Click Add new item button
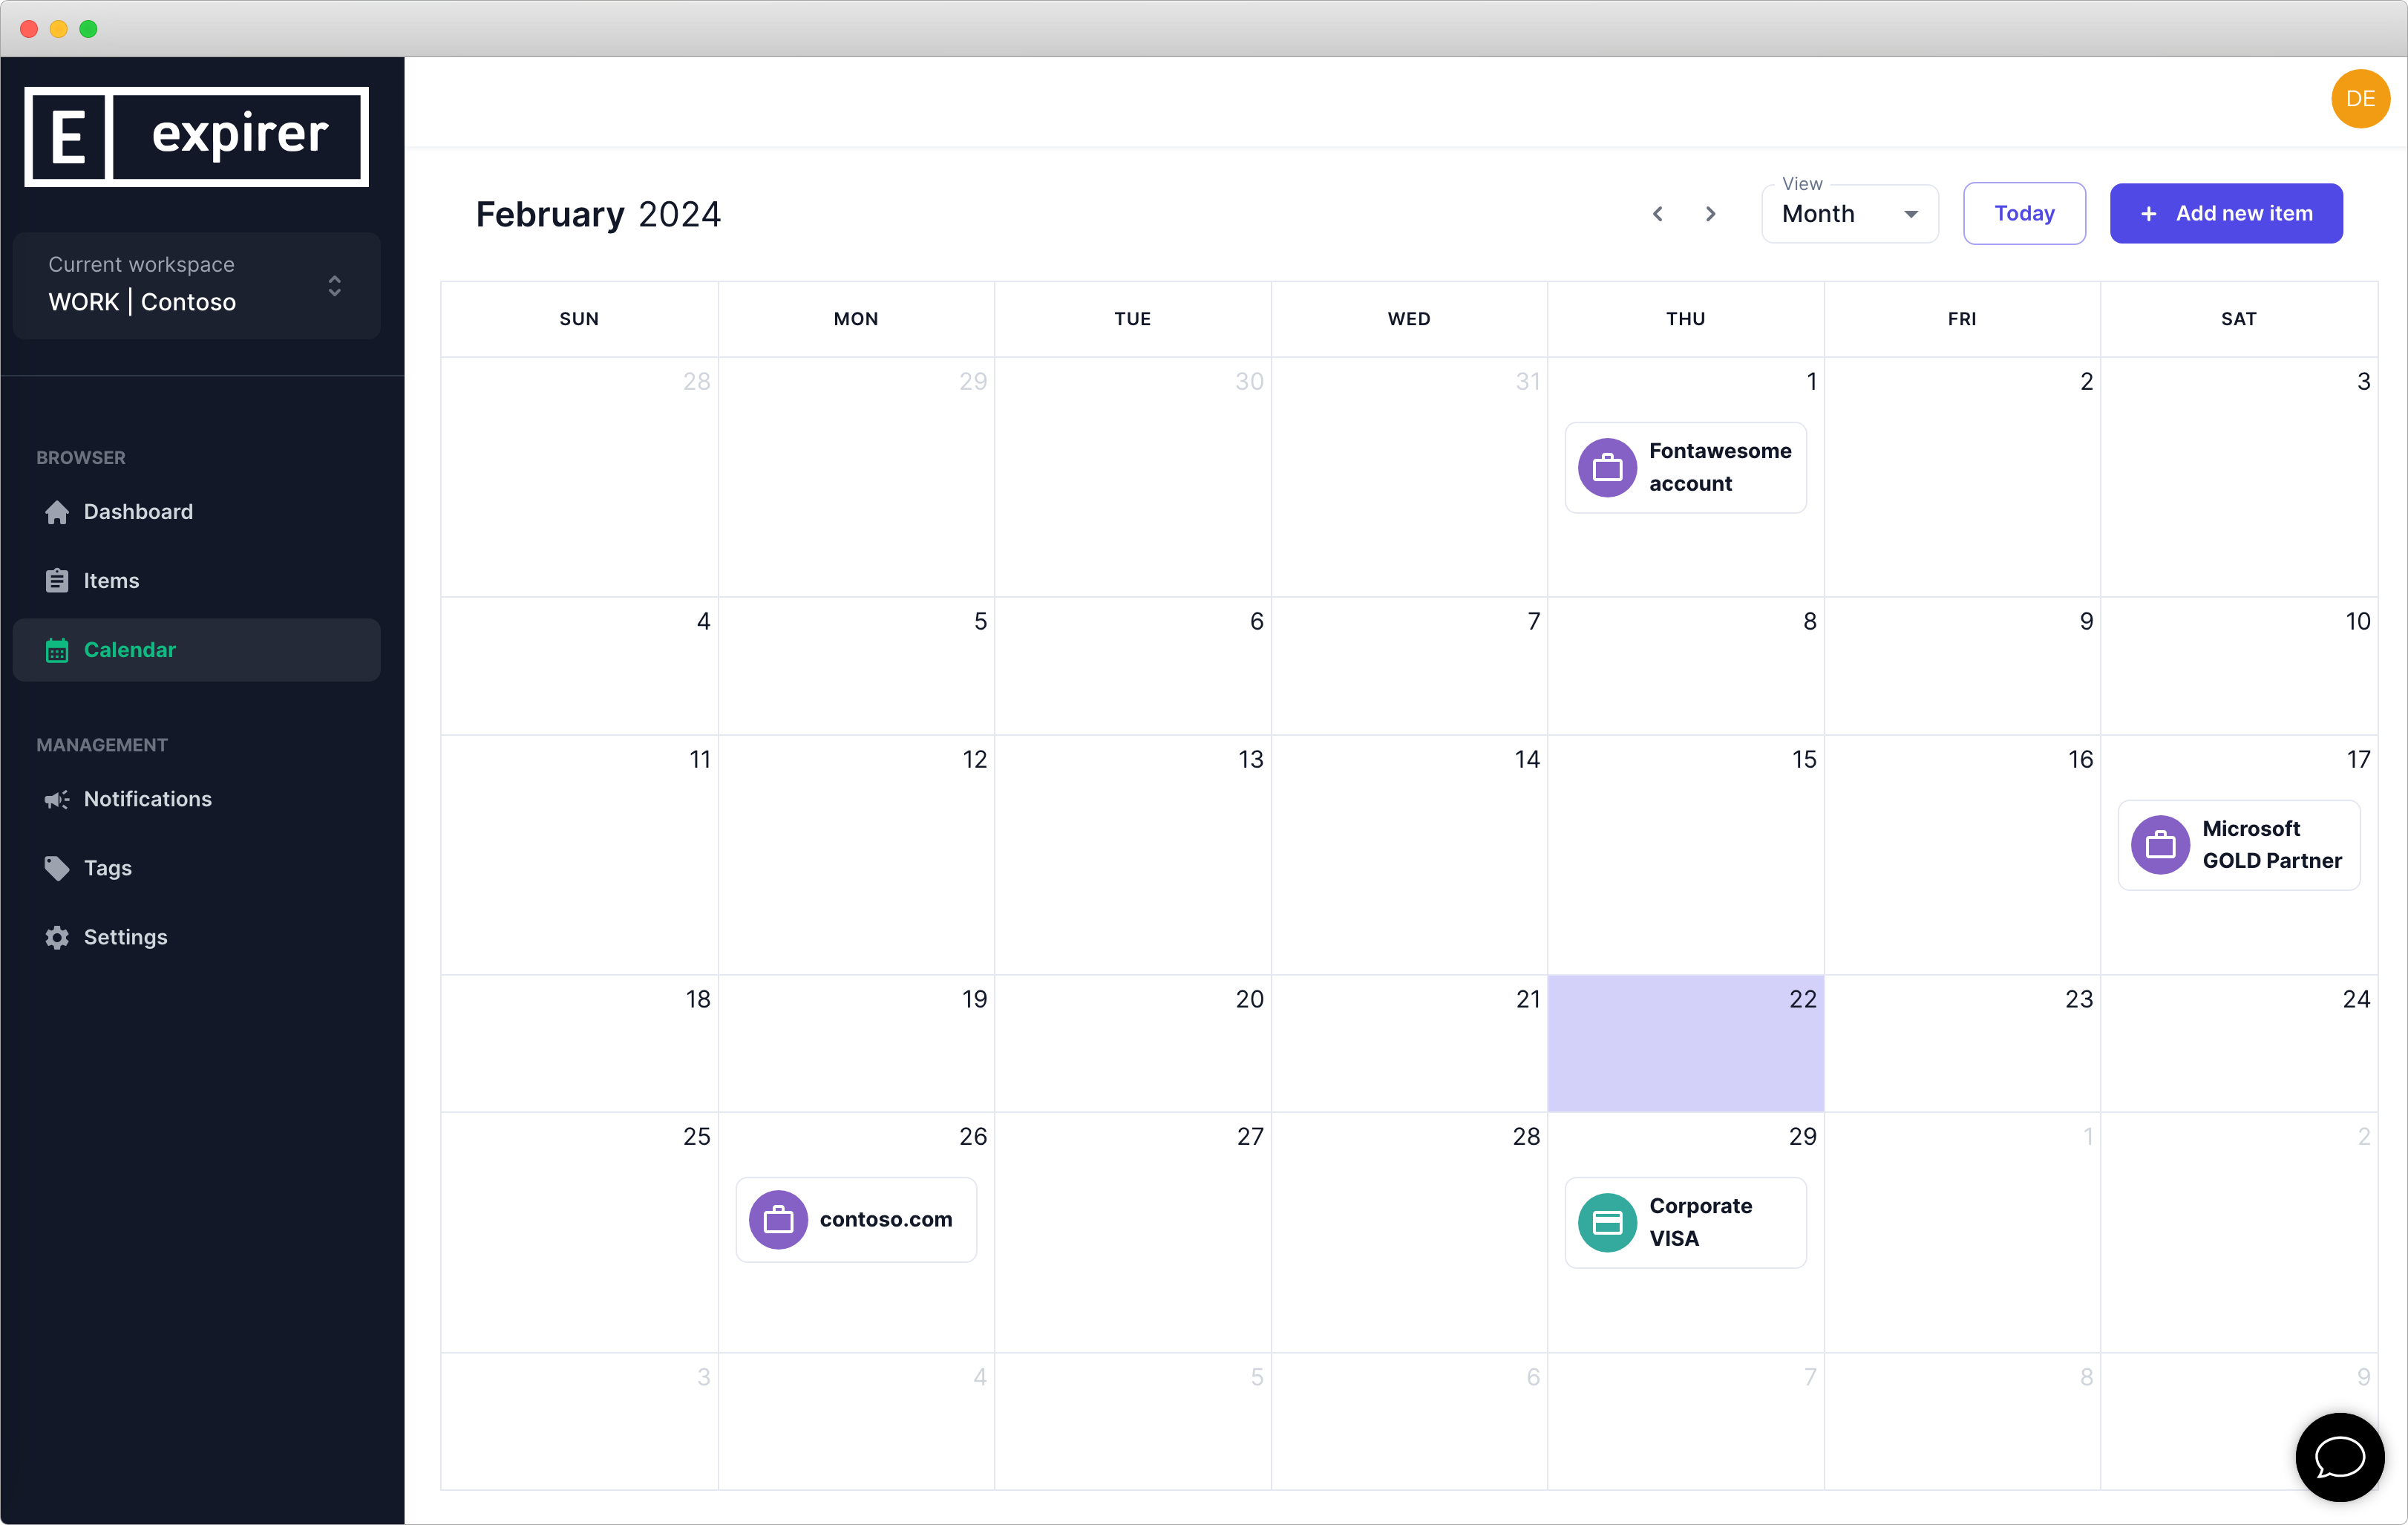Image resolution: width=2408 pixels, height=1525 pixels. (x=2225, y=213)
